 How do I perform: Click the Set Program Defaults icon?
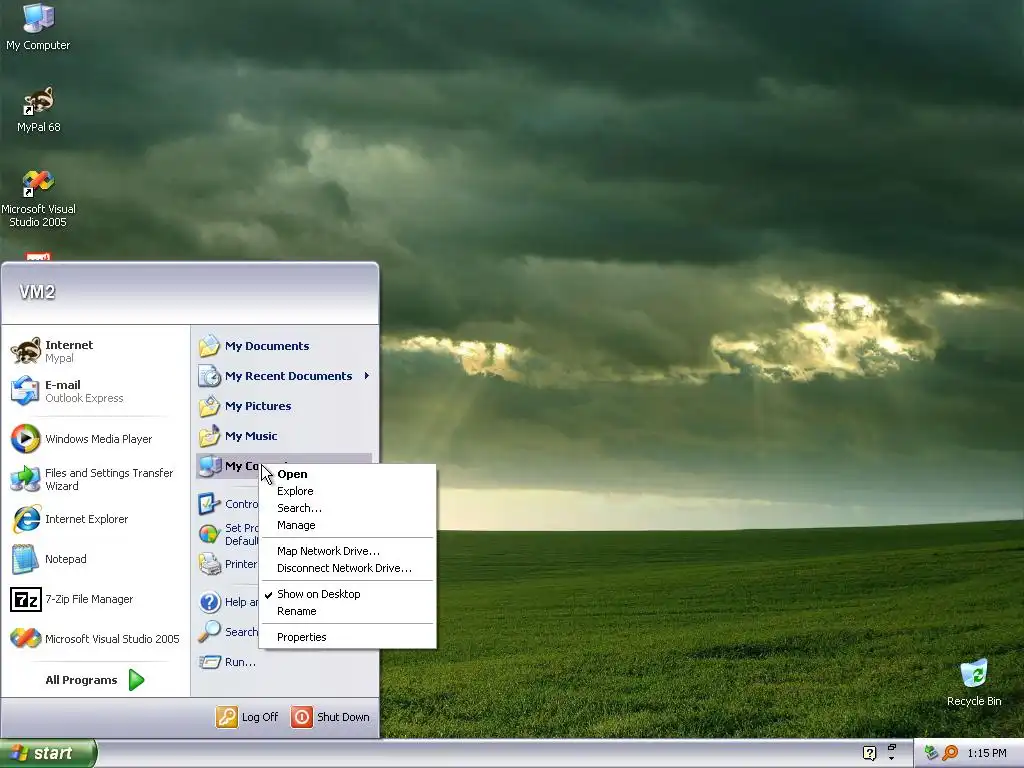pyautogui.click(x=209, y=534)
